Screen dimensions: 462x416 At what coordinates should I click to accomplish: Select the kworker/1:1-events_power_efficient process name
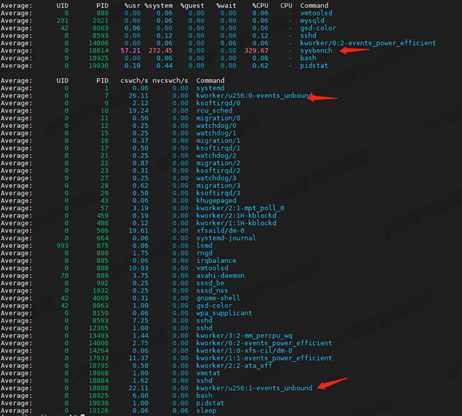coord(264,358)
